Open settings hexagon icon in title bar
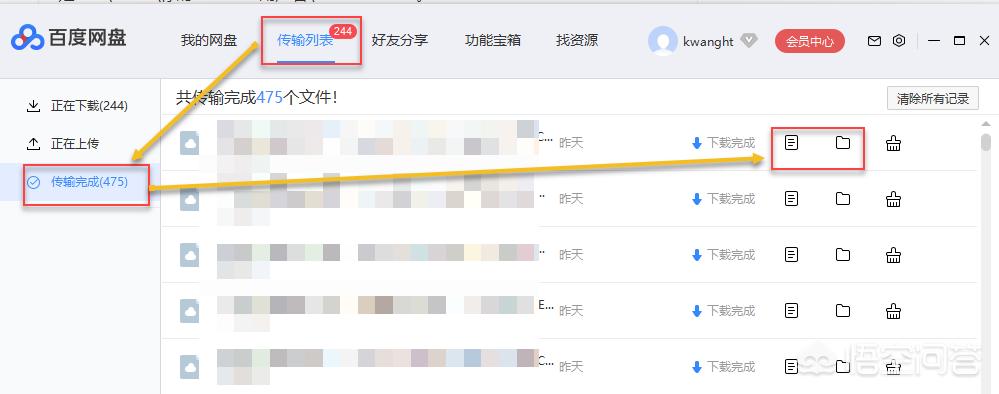 click(899, 41)
